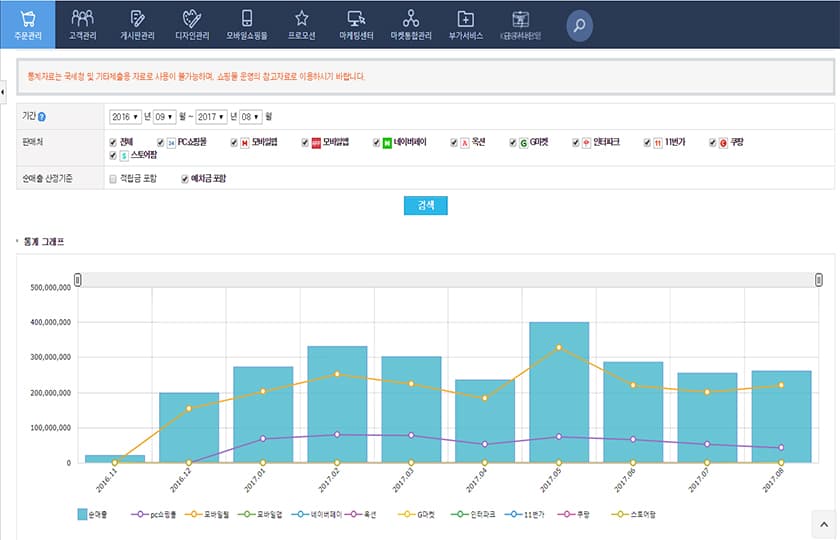Viewport: 840px width, 540px height.
Task: Click the G마켓 G logo icon
Action: pyautogui.click(x=523, y=142)
